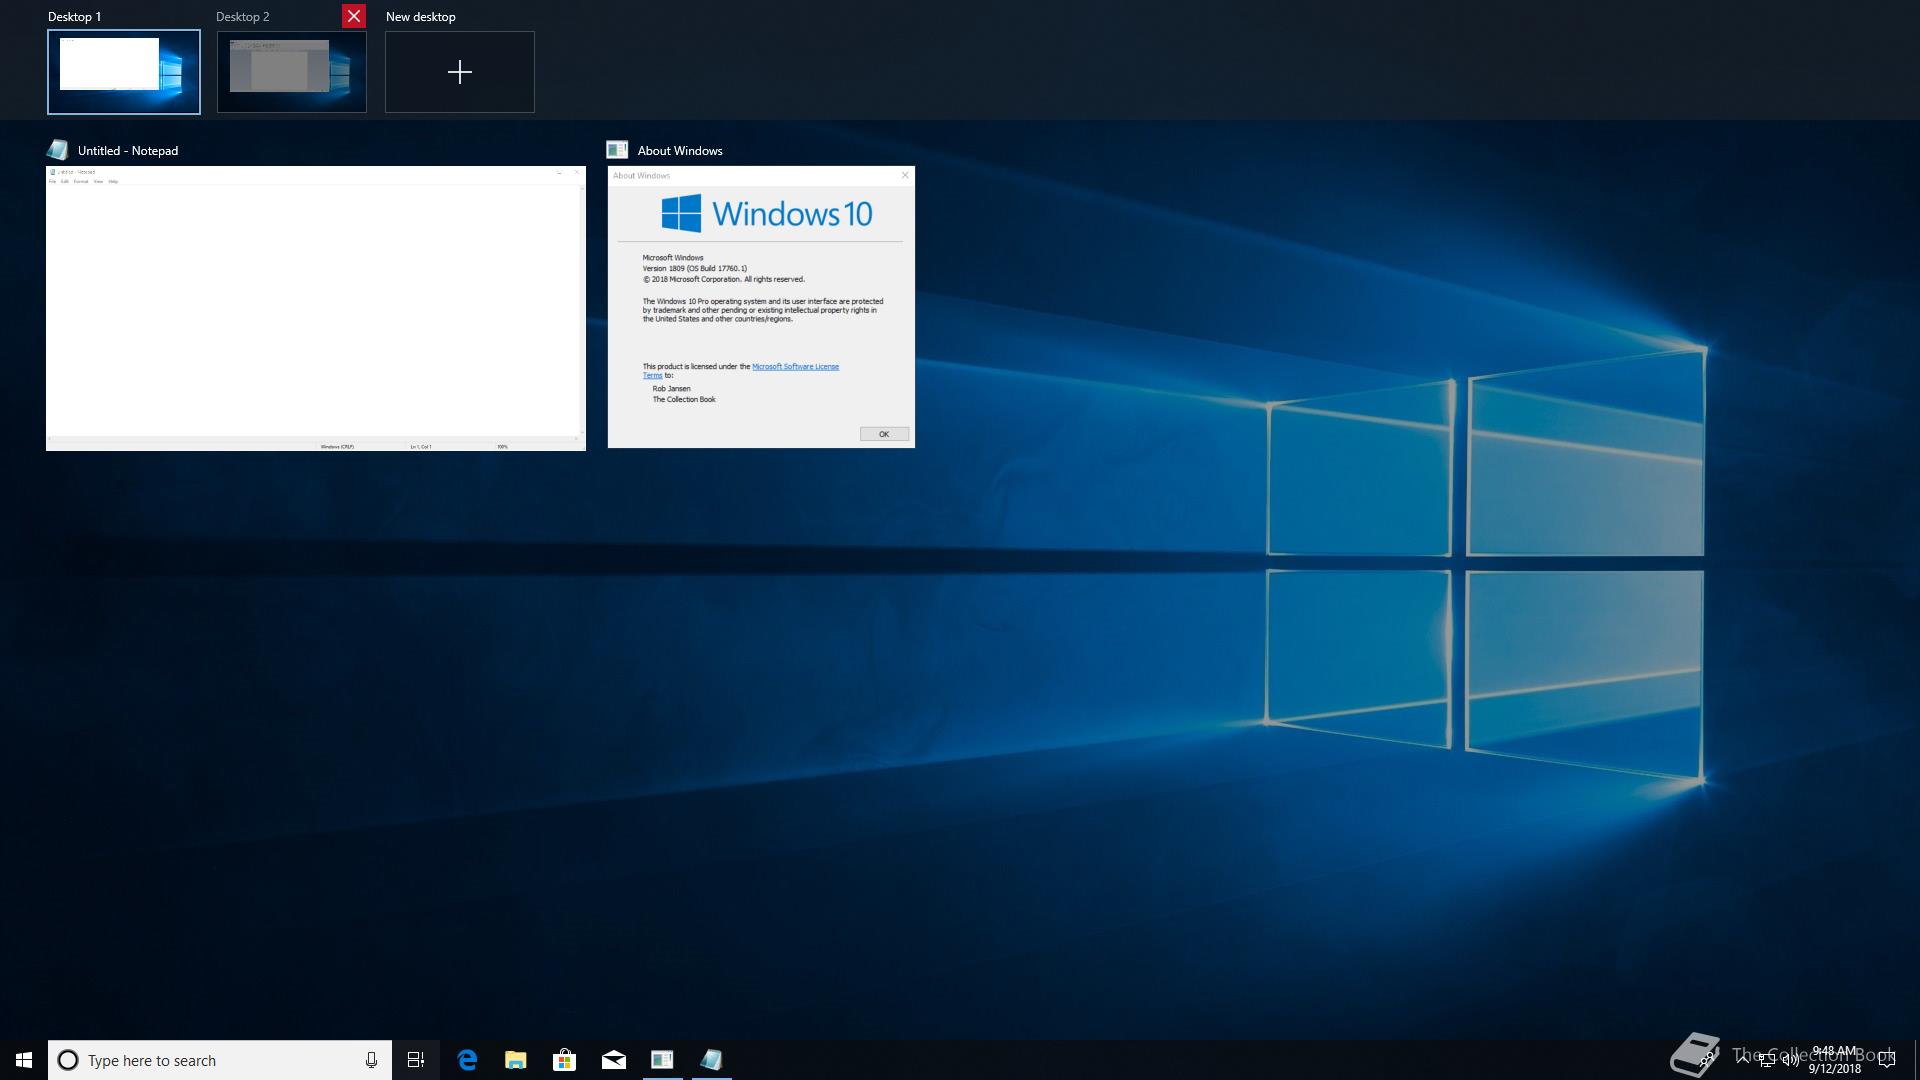Add a new desktop with the plus tile
1920x1080 pixels.
point(460,72)
